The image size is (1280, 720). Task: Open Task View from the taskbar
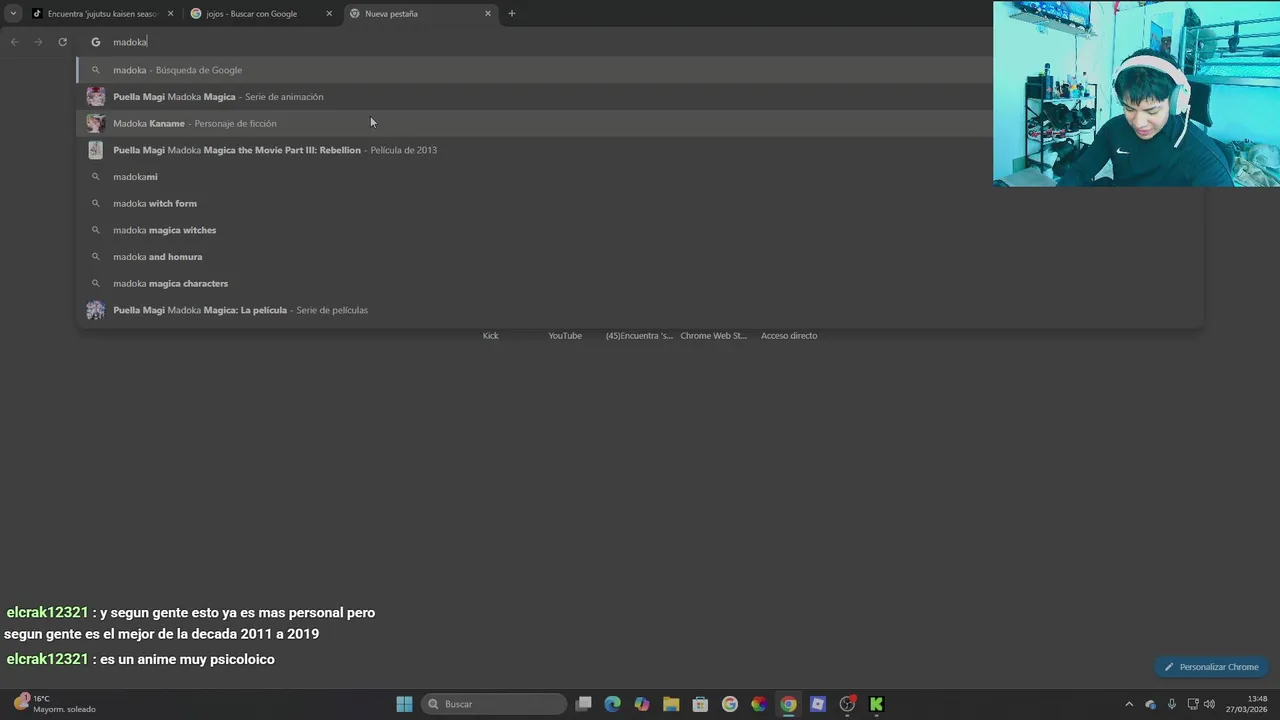[x=584, y=704]
